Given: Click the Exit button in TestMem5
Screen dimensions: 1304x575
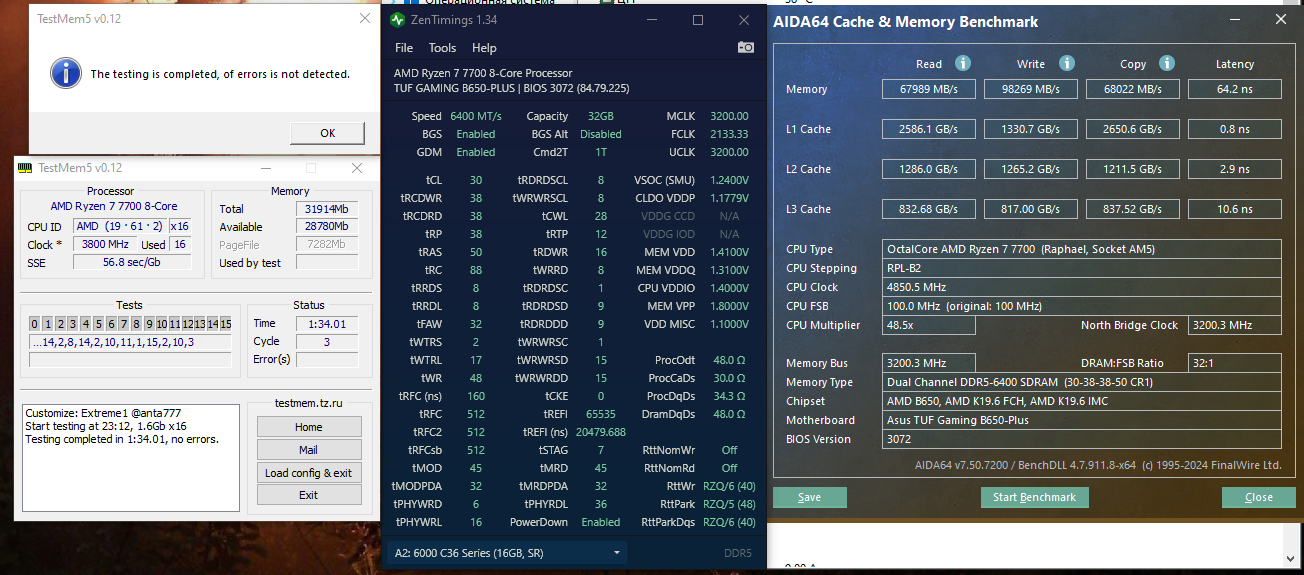Looking at the screenshot, I should pyautogui.click(x=308, y=495).
